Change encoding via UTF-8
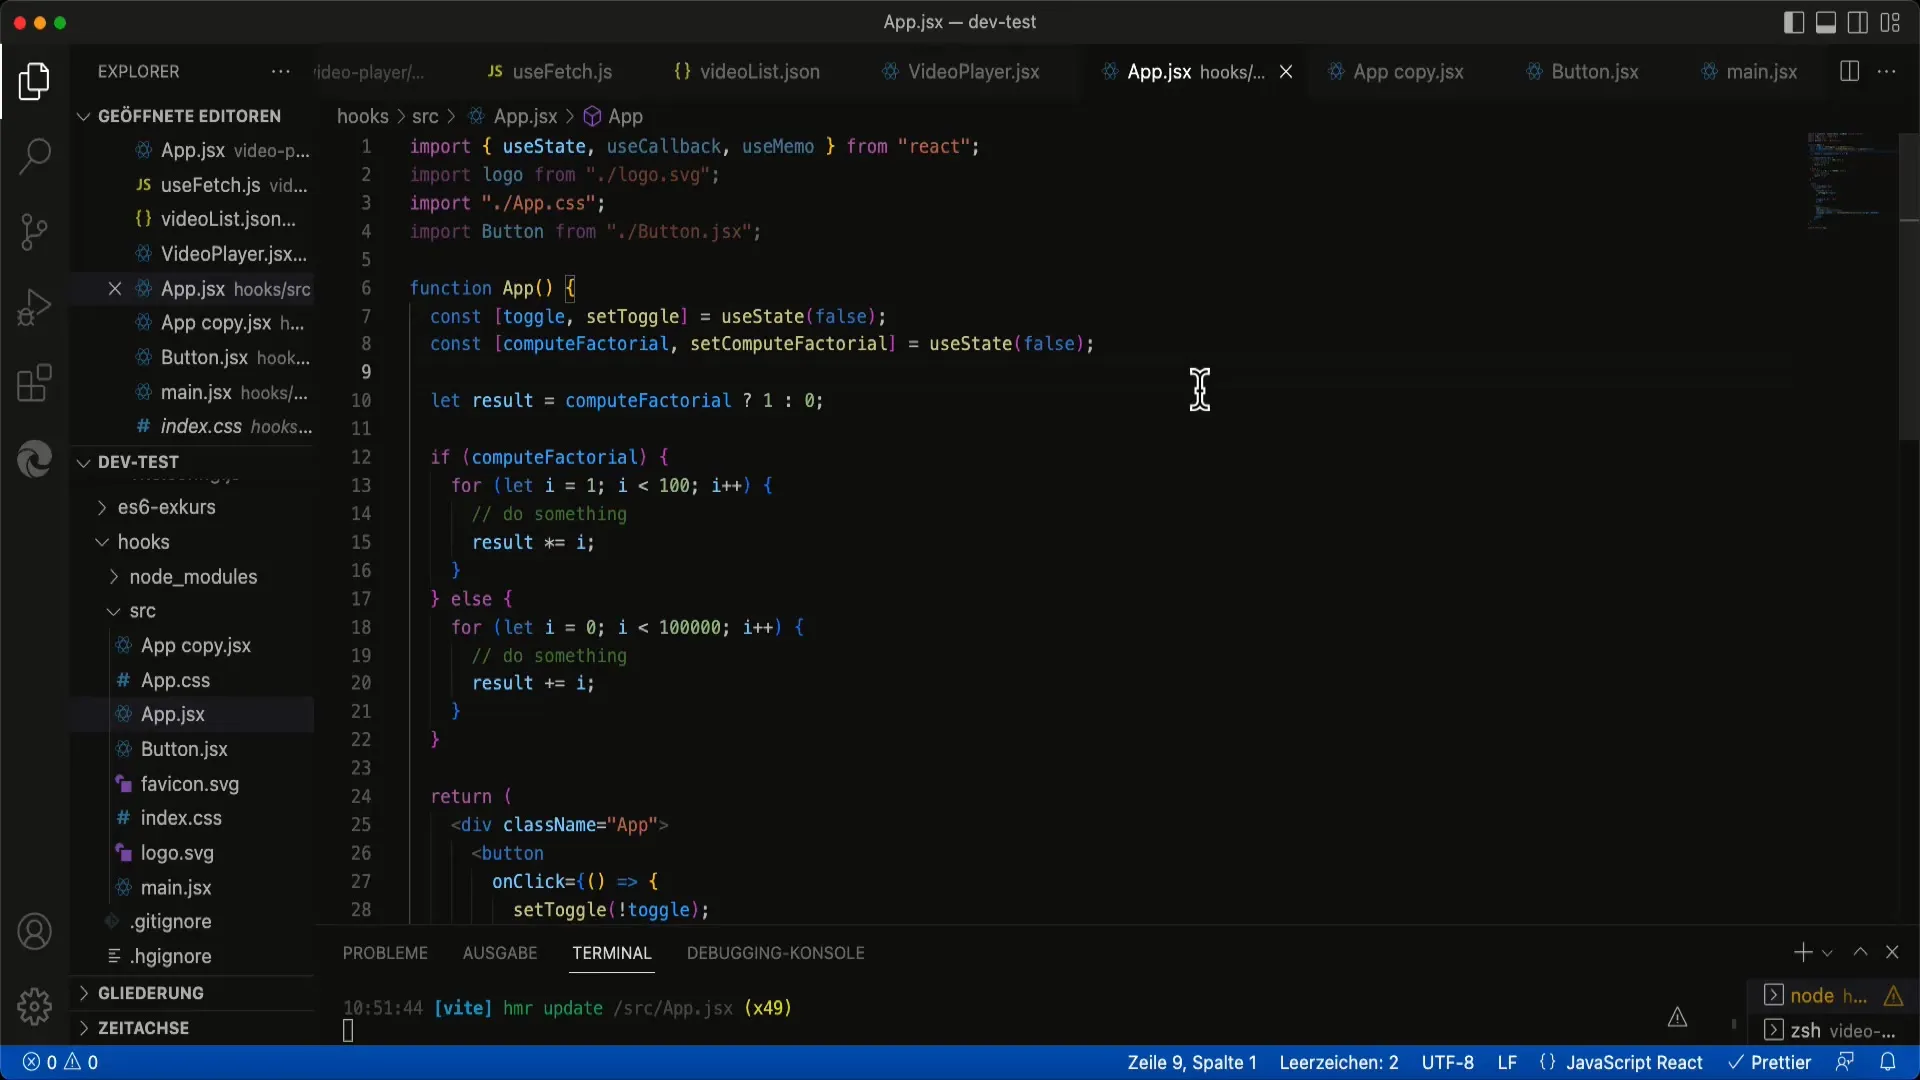The width and height of the screenshot is (1920, 1080). click(1447, 1062)
